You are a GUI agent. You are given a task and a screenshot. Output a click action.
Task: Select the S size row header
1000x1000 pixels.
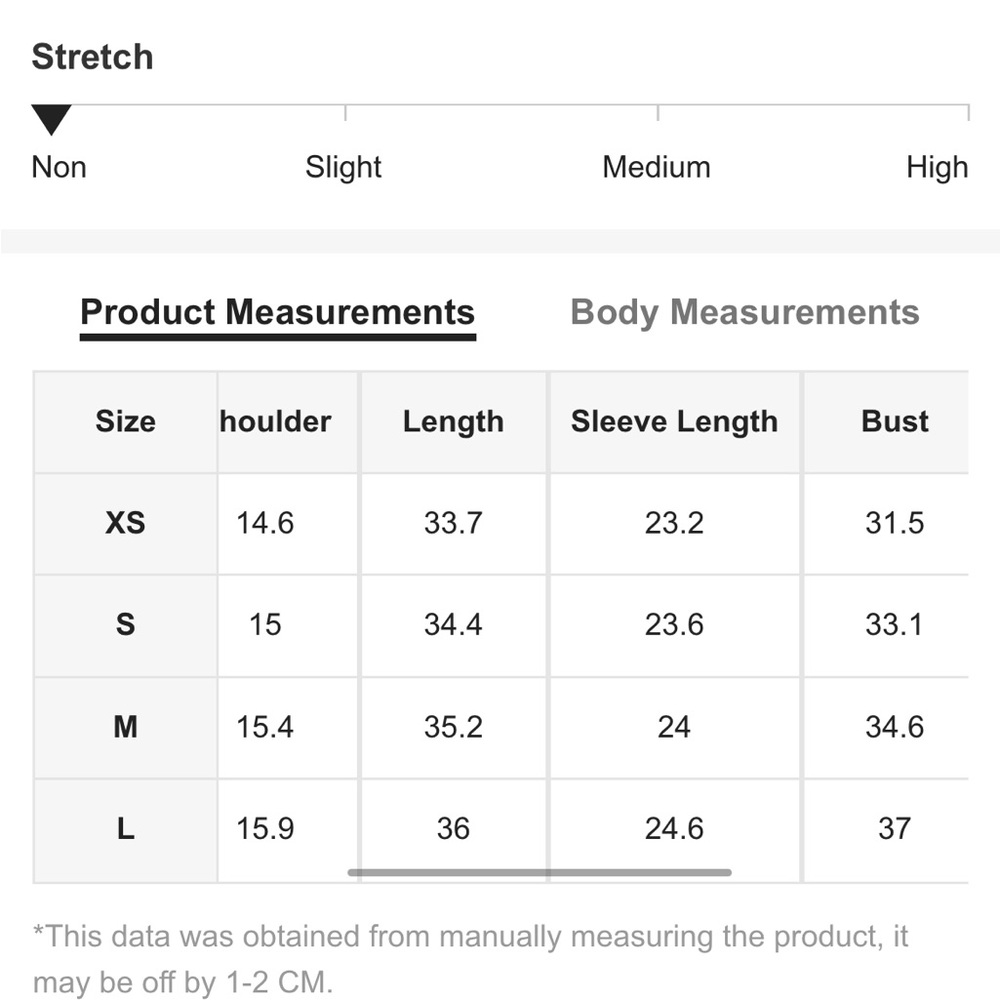coord(126,625)
